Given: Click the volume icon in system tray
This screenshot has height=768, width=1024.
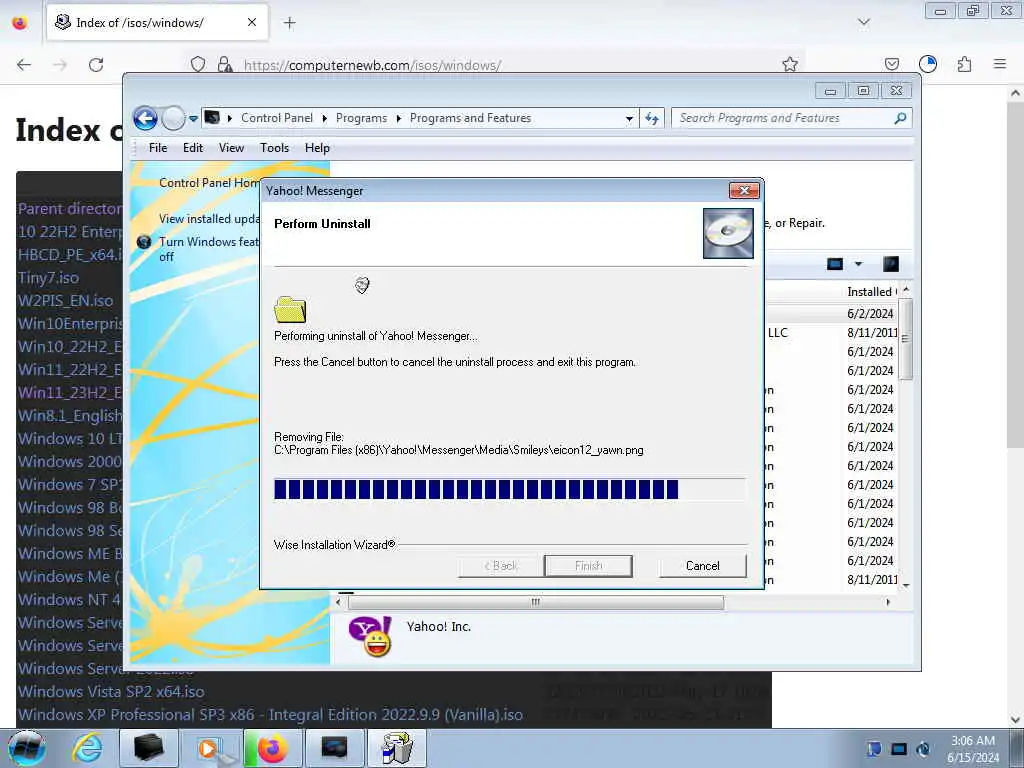Looking at the screenshot, I should click(x=923, y=749).
